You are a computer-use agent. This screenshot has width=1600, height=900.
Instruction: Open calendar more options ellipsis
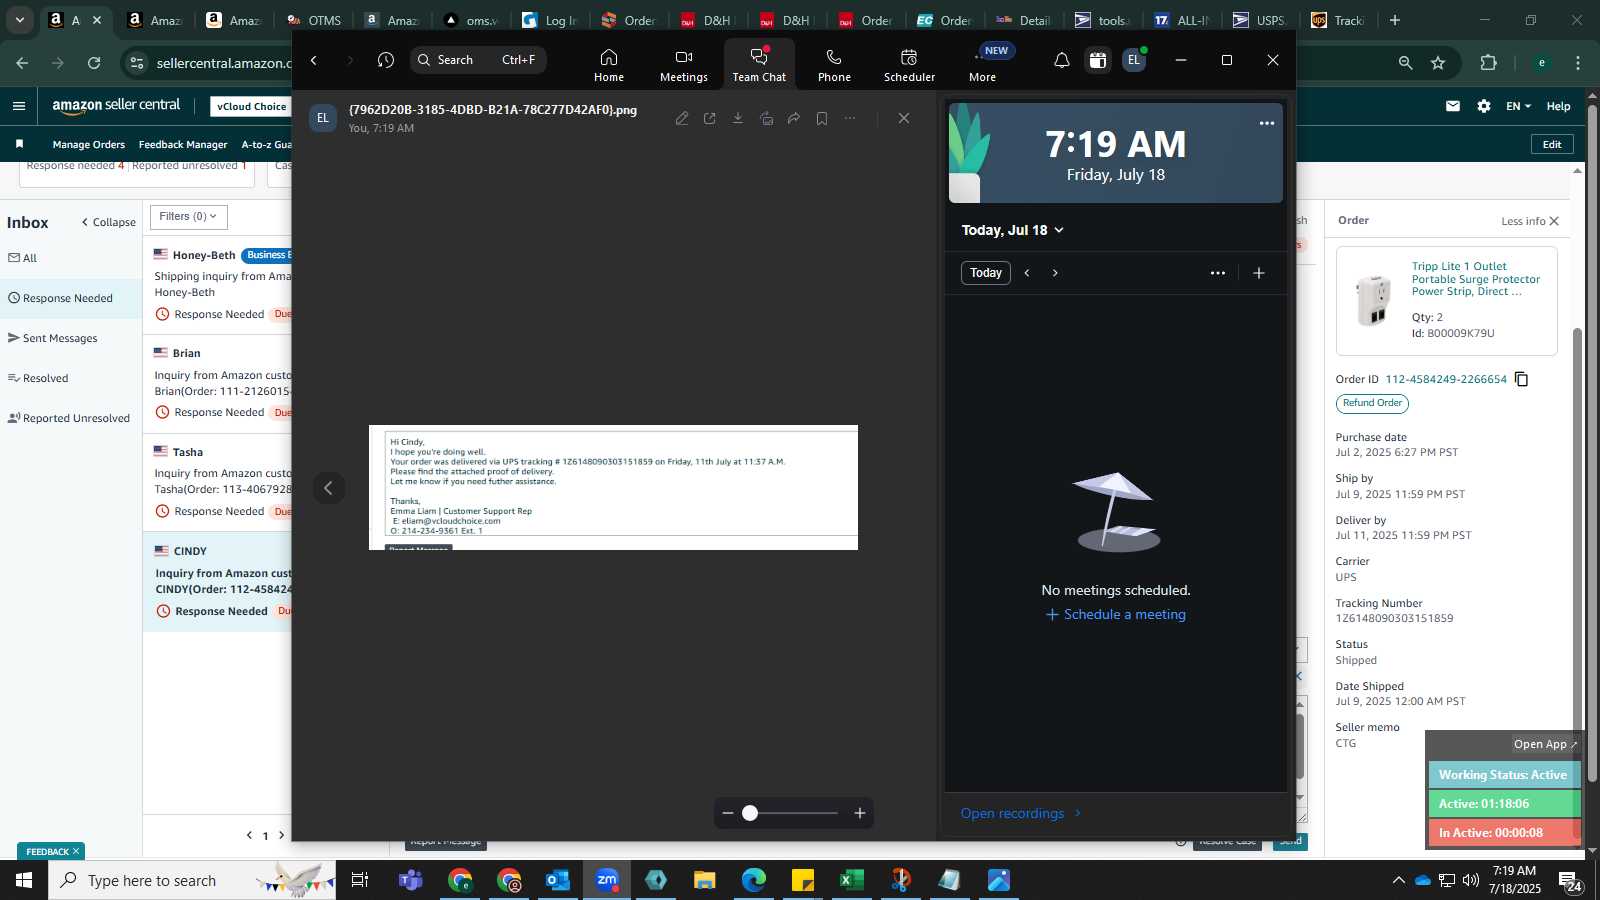tap(1218, 273)
